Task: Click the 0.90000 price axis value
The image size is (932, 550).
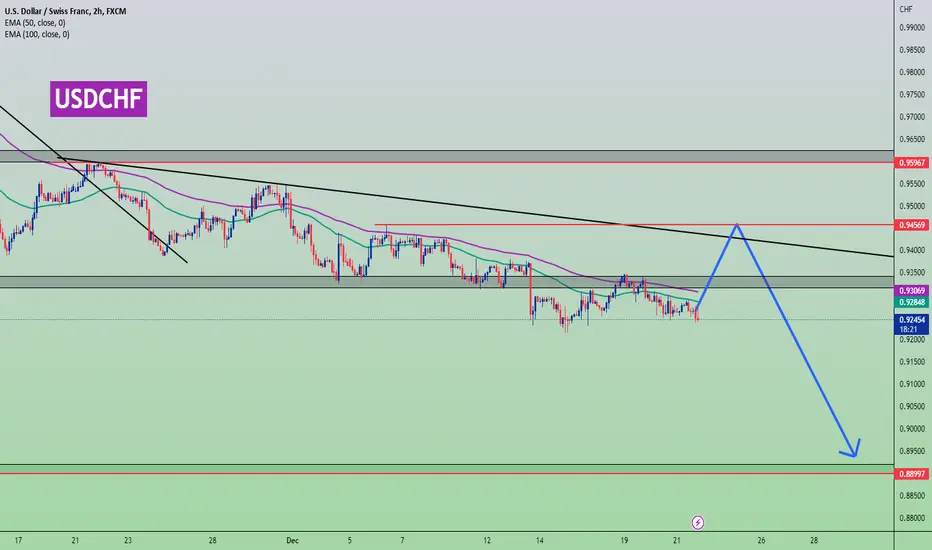Action: pyautogui.click(x=912, y=429)
